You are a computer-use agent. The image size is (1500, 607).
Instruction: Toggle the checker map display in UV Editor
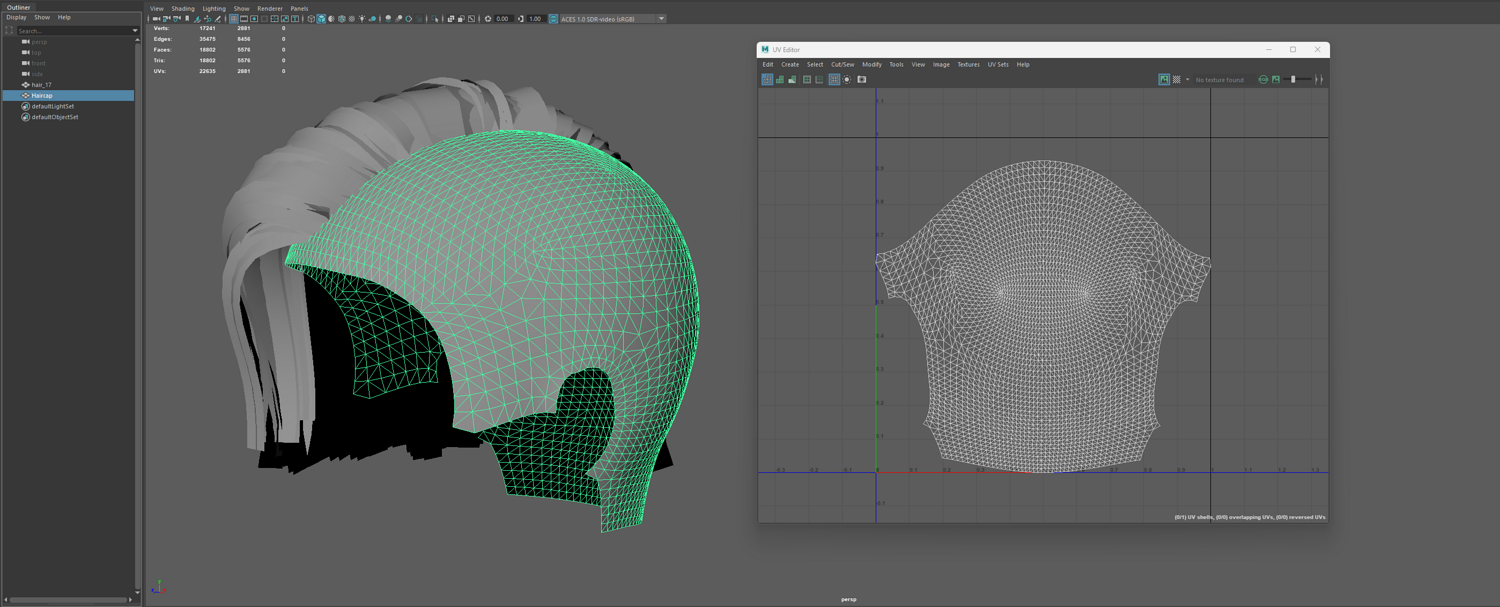pyautogui.click(x=1176, y=80)
